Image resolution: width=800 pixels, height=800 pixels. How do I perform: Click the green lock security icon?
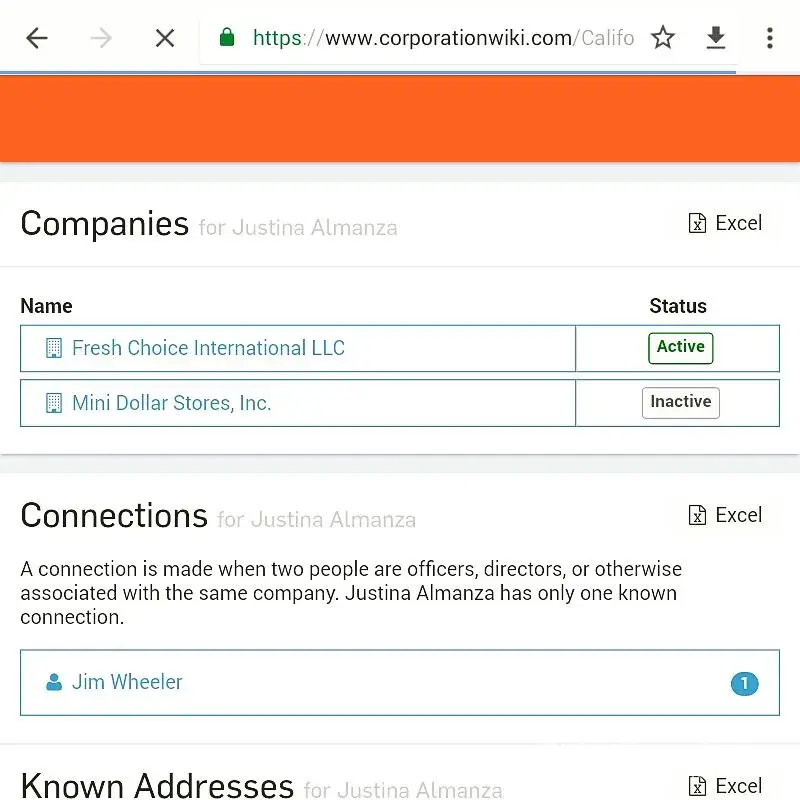[227, 38]
